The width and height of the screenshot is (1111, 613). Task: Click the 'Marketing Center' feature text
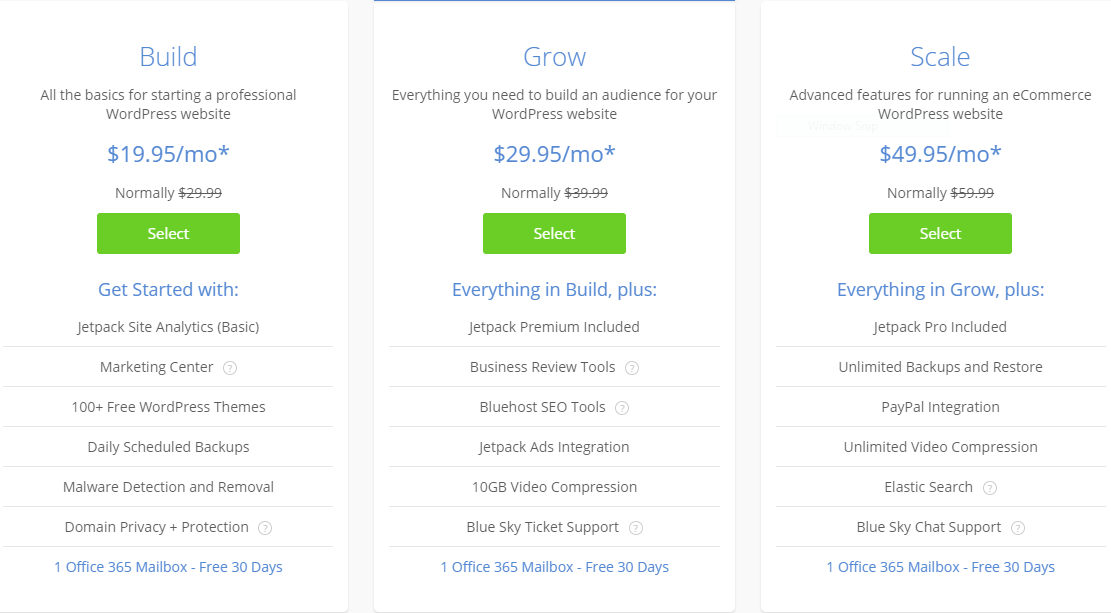pyautogui.click(x=157, y=367)
